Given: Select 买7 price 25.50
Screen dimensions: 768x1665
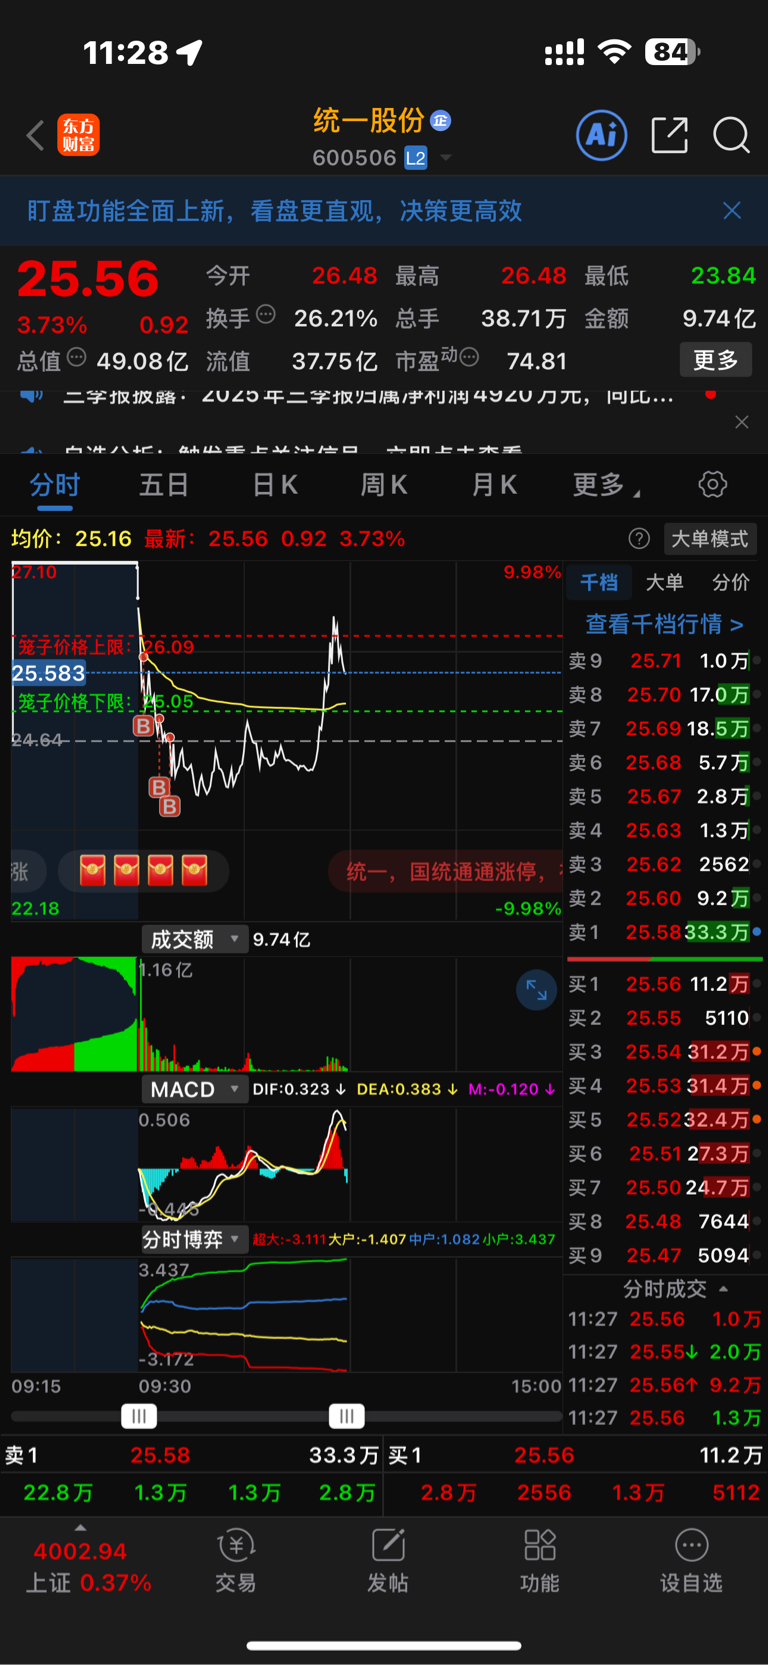Looking at the screenshot, I should [x=654, y=1188].
